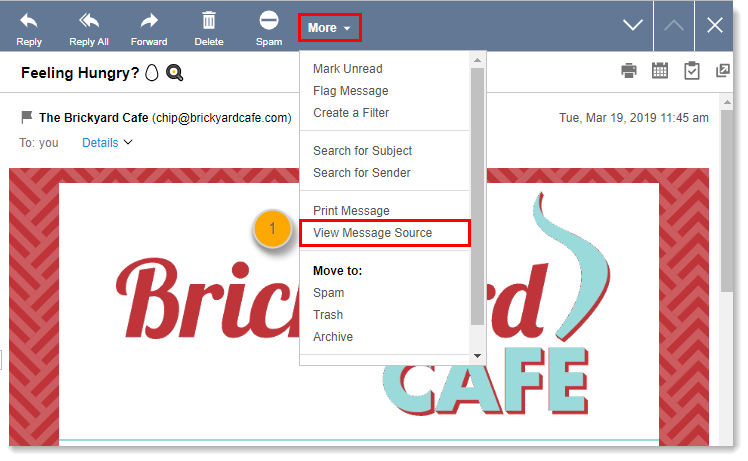The width and height of the screenshot is (748, 461).
Task: Open the More dropdown menu
Action: pyautogui.click(x=330, y=28)
